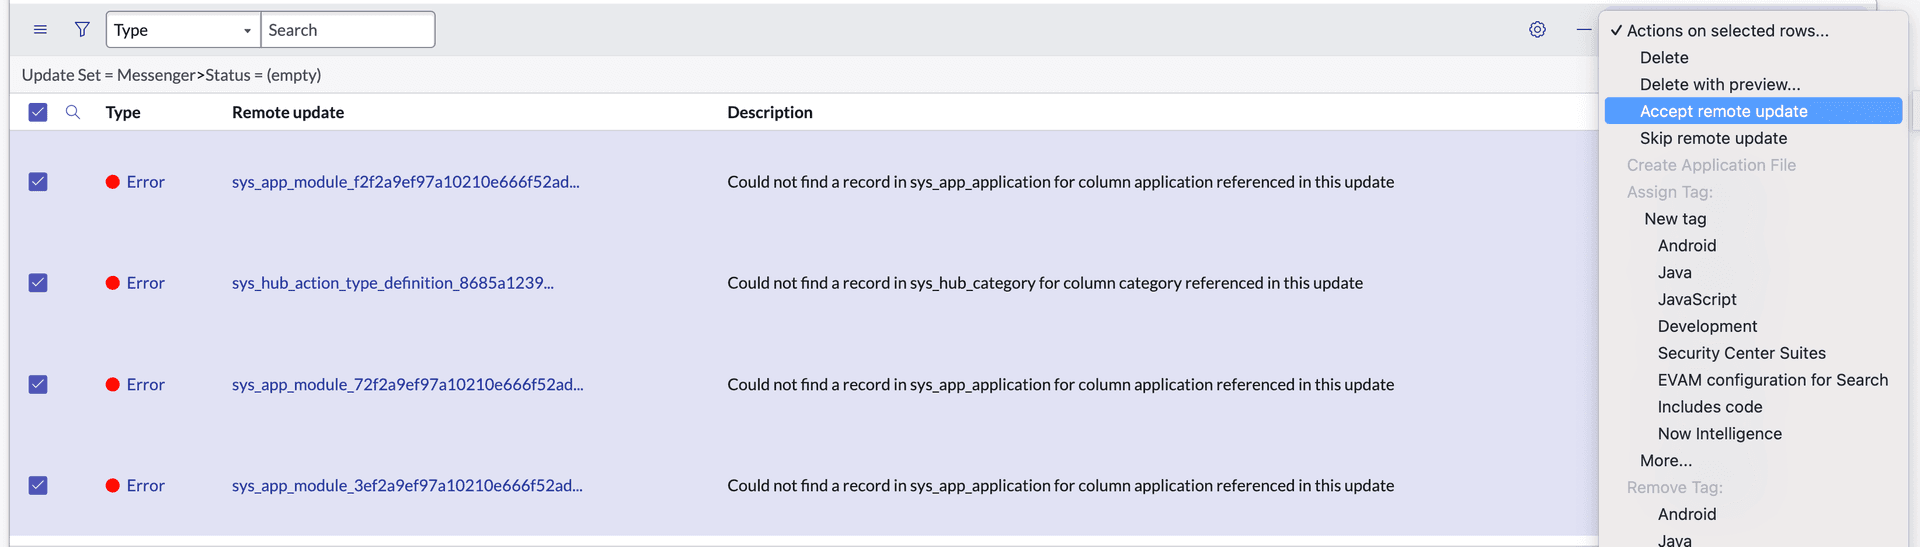Click the column search magnifier icon
Screen dimensions: 1920x547
coord(73,112)
